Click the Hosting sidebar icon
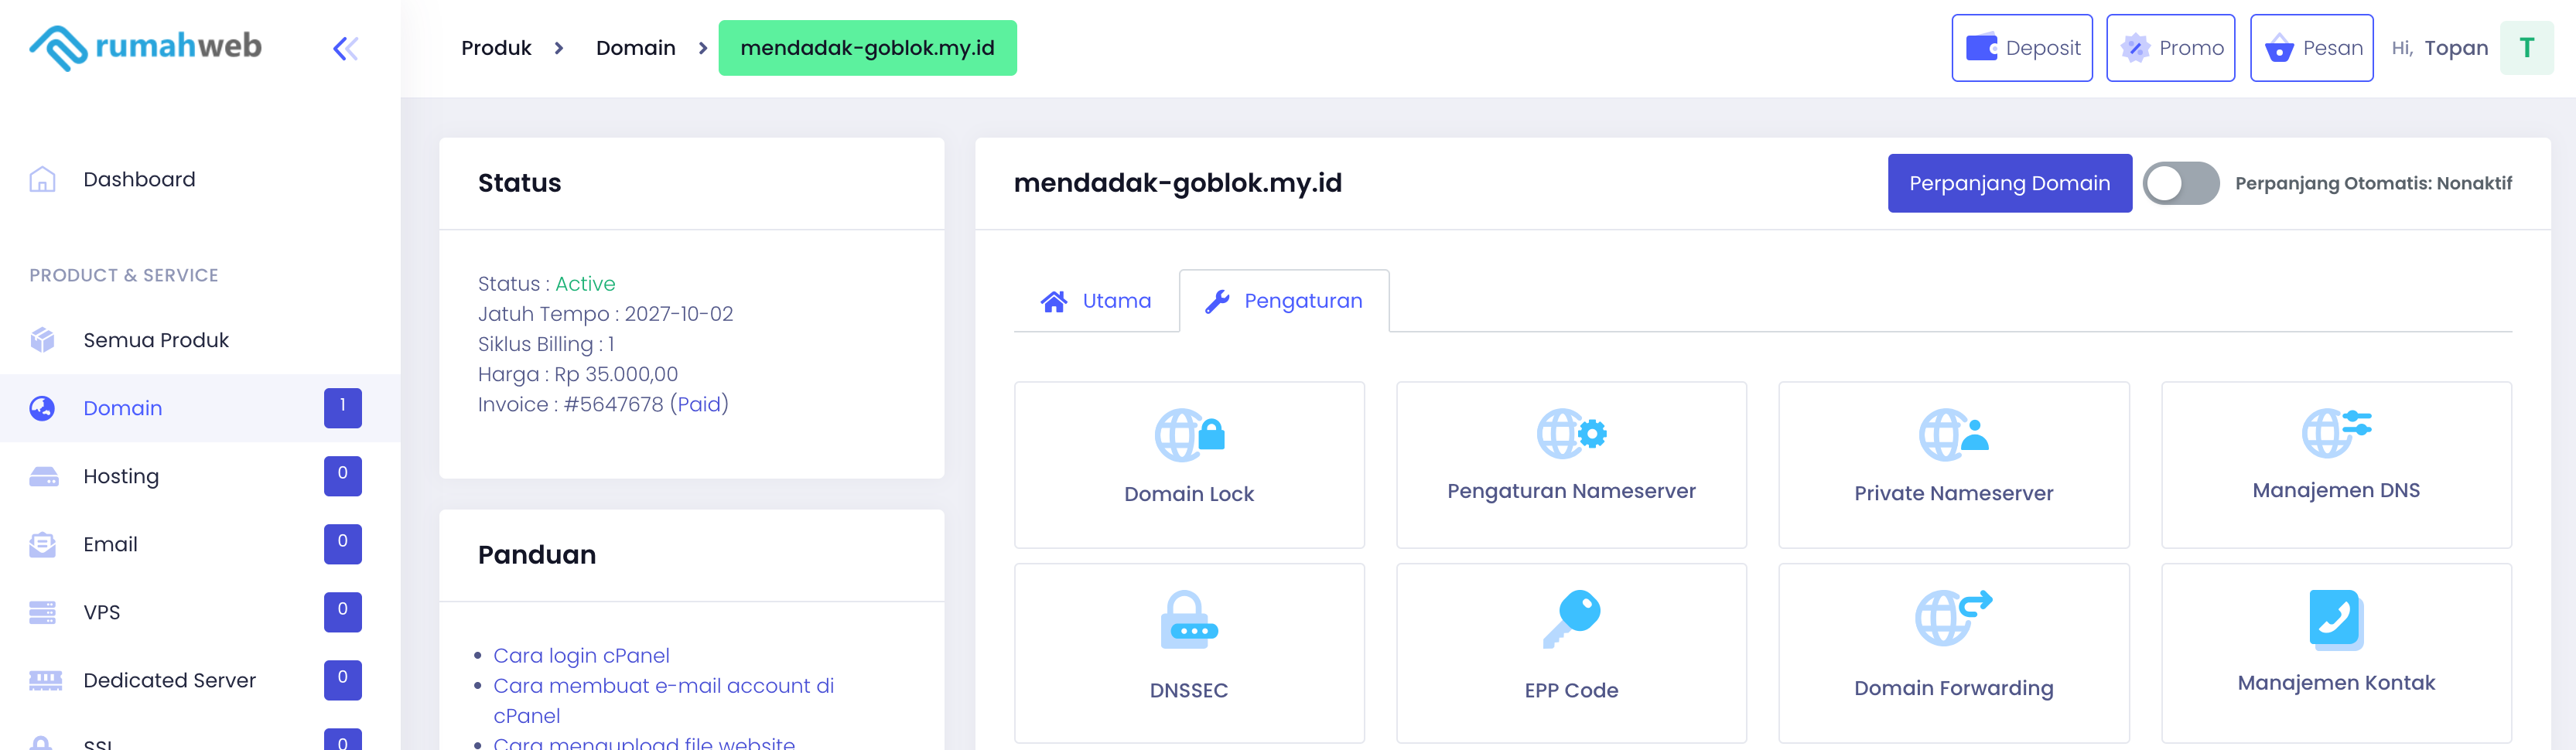This screenshot has width=2576, height=750. (x=43, y=476)
